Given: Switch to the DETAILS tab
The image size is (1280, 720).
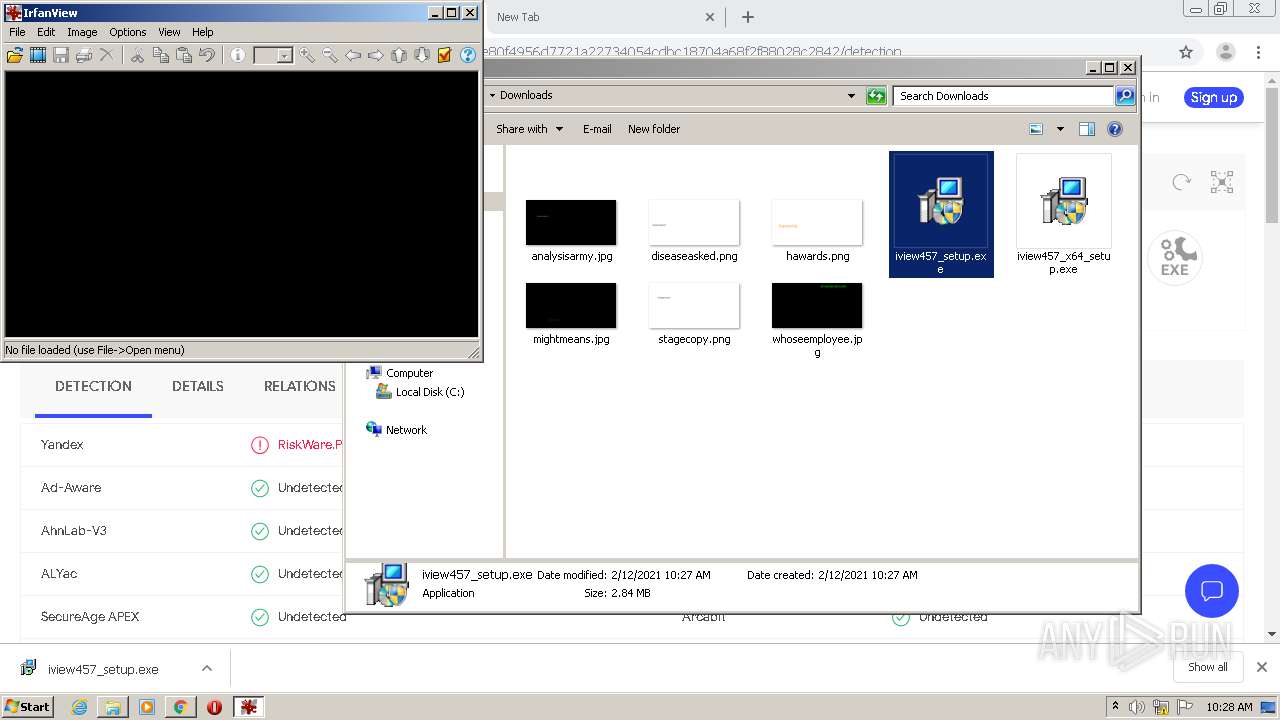Looking at the screenshot, I should [x=198, y=386].
